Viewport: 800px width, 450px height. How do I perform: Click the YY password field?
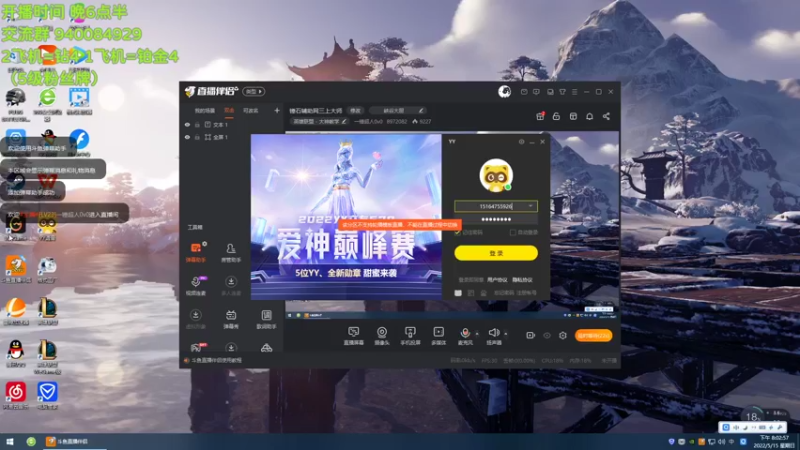click(496, 219)
